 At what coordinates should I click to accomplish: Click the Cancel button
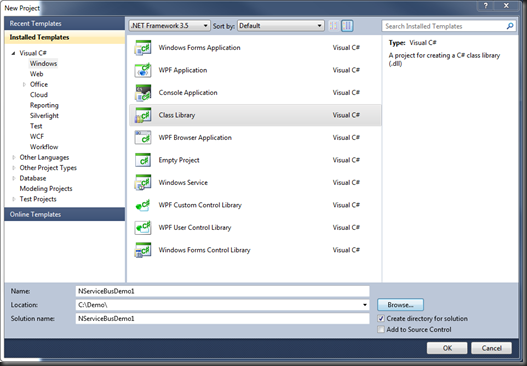click(x=491, y=348)
